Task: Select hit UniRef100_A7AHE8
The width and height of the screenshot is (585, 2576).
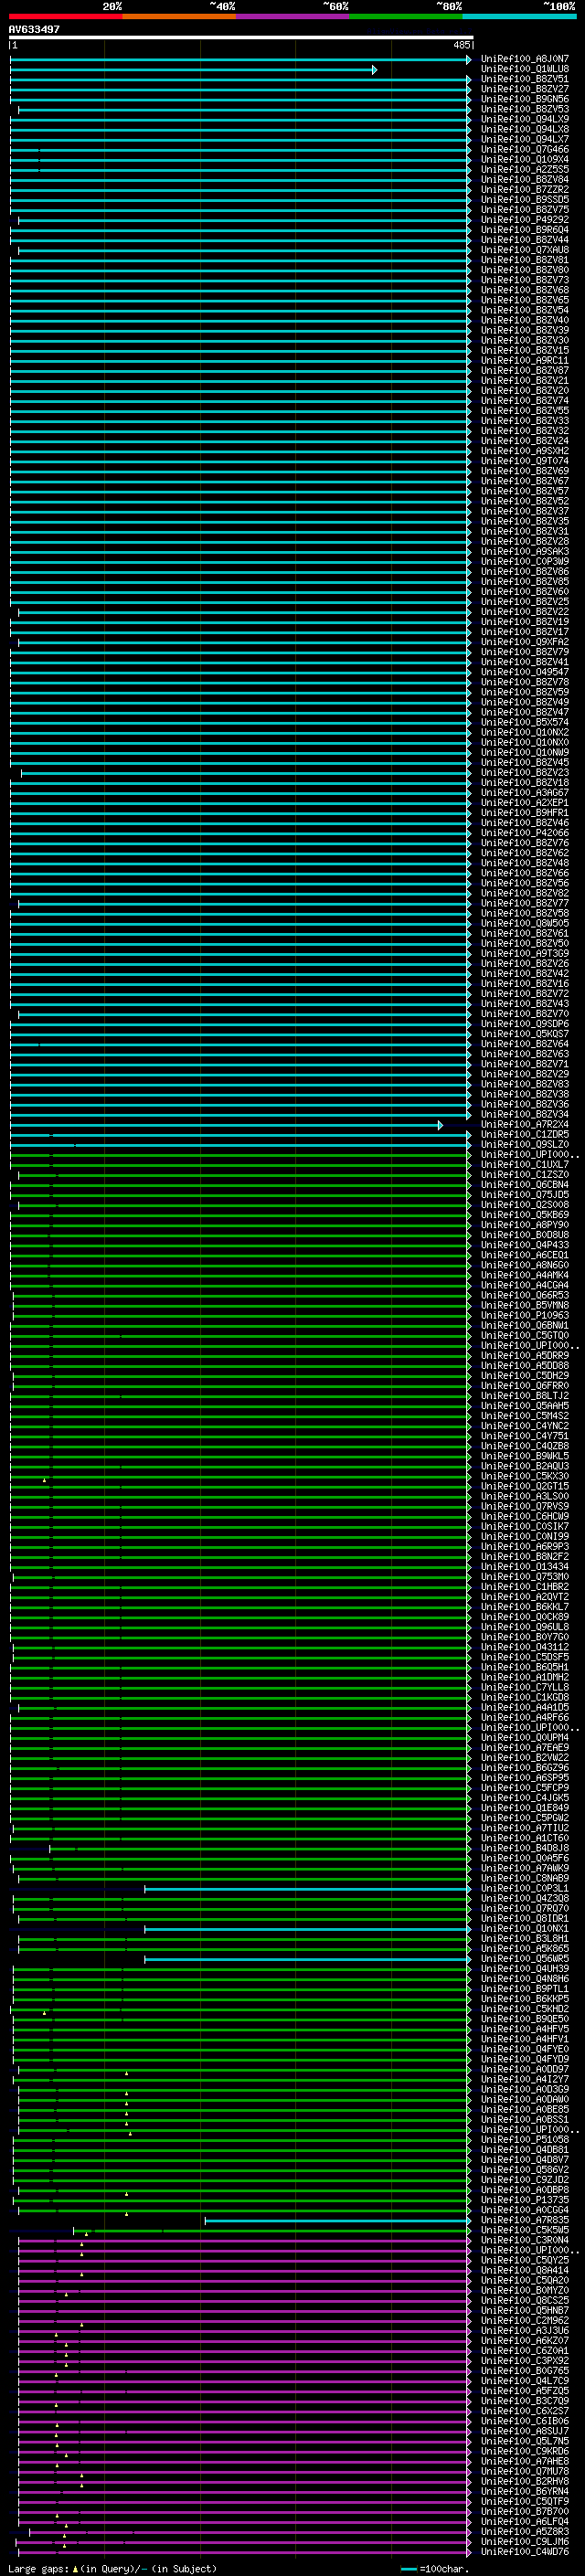Action: (x=525, y=2461)
